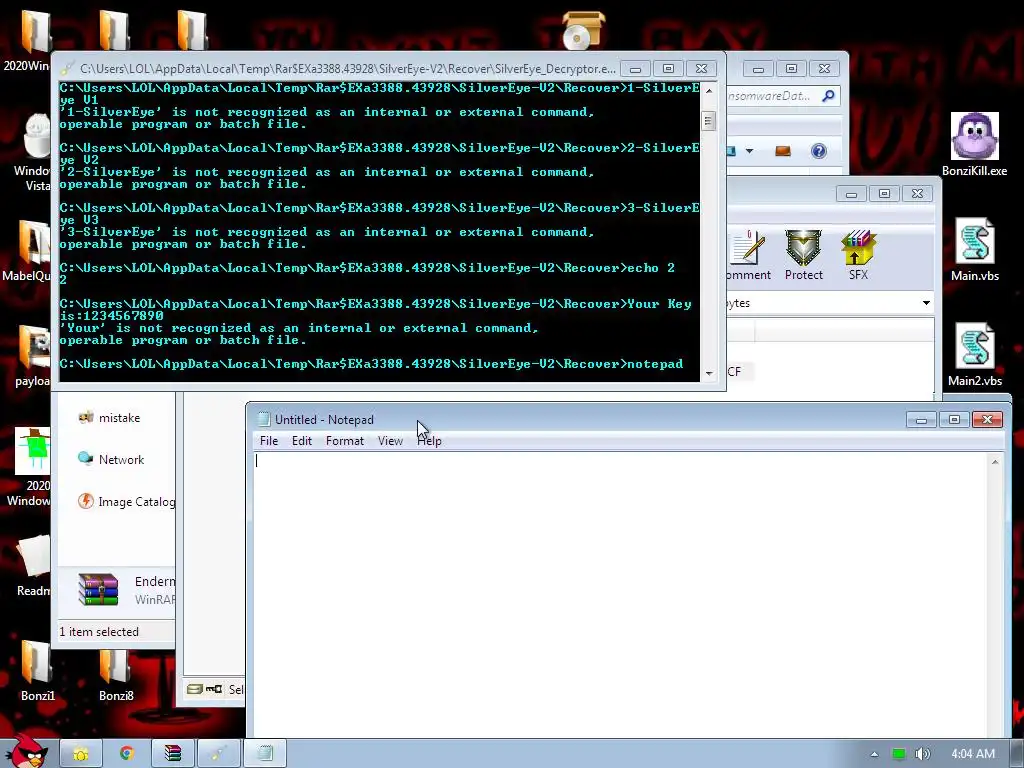Screen dimensions: 1024x768
Task: Open the yellow folder taskbar button
Action: tap(81, 754)
